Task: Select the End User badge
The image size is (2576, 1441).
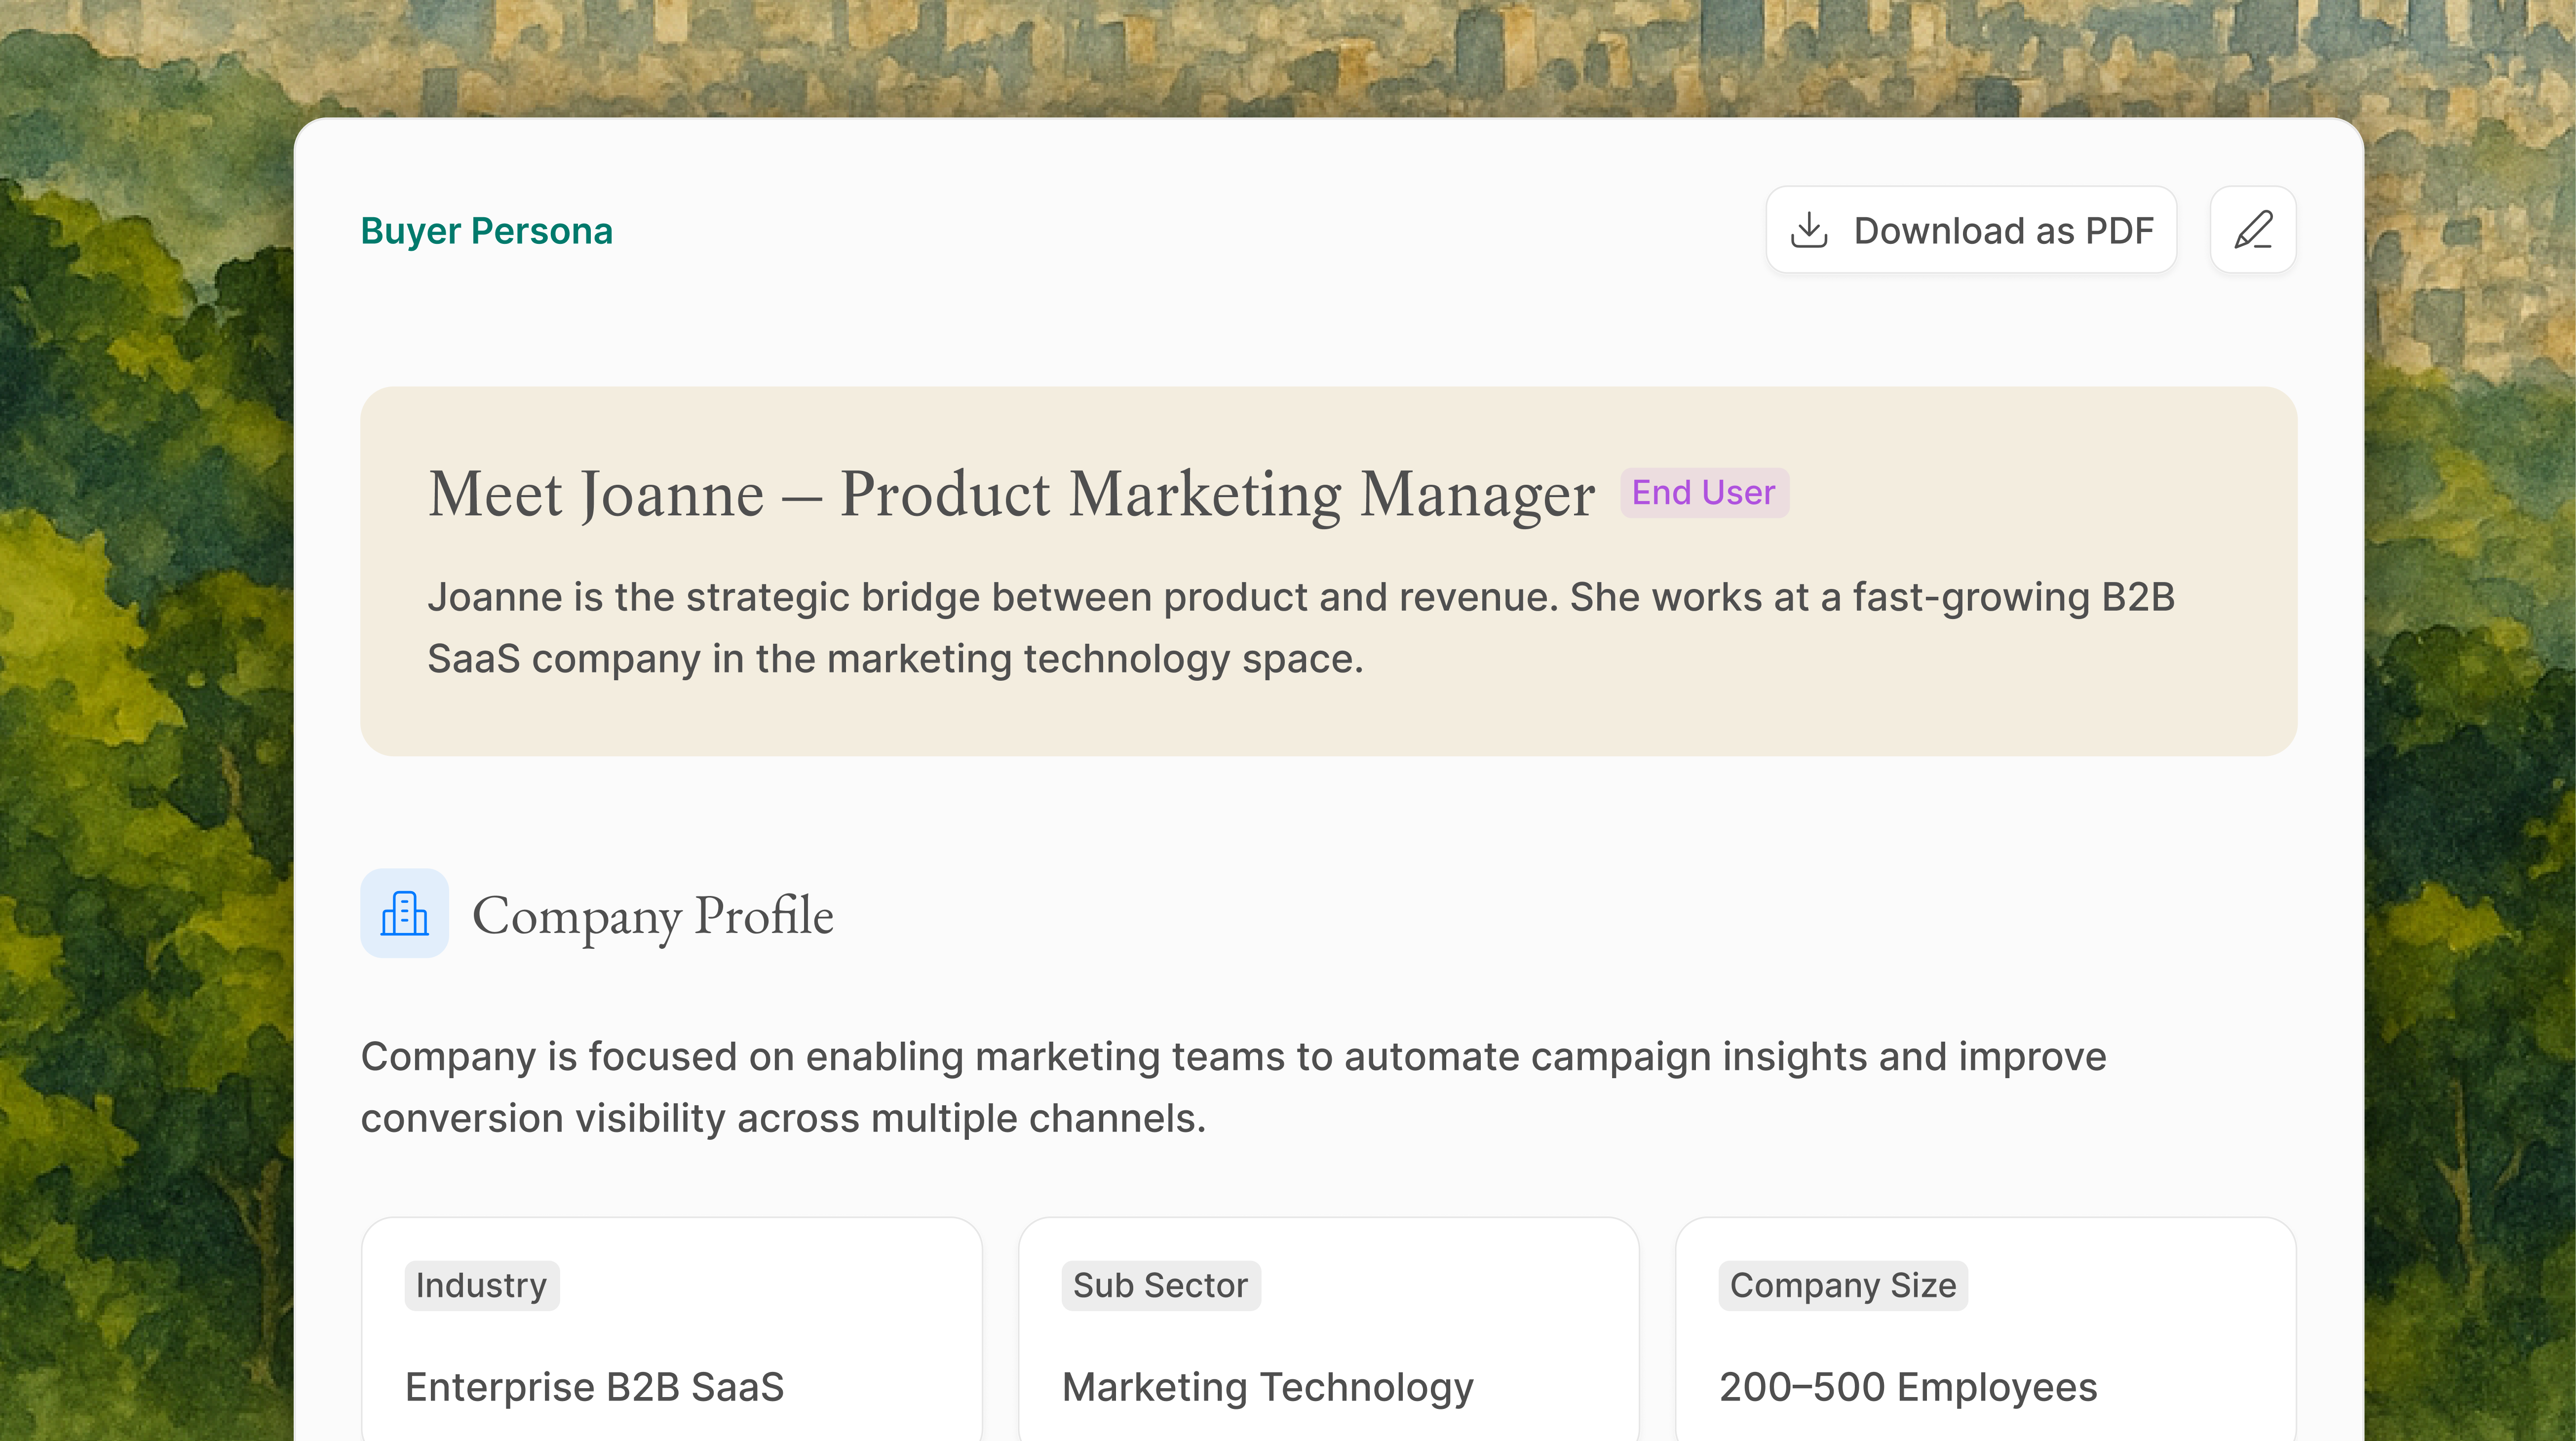Action: 1703,493
